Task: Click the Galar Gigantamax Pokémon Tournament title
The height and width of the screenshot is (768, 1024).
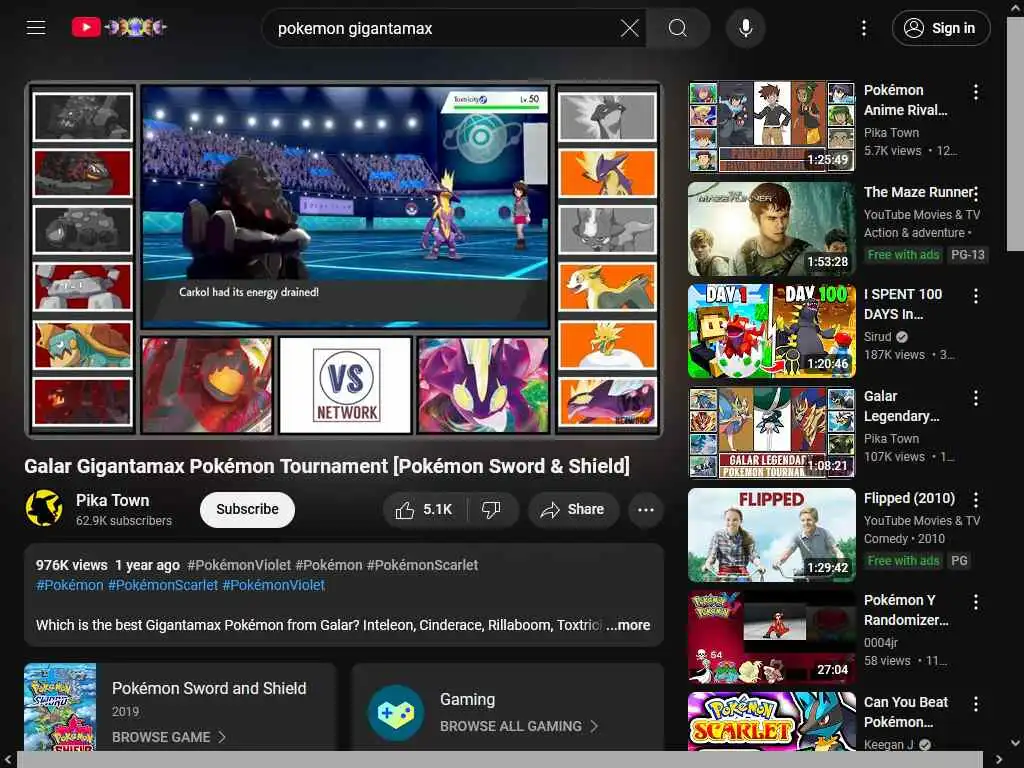Action: 327,466
